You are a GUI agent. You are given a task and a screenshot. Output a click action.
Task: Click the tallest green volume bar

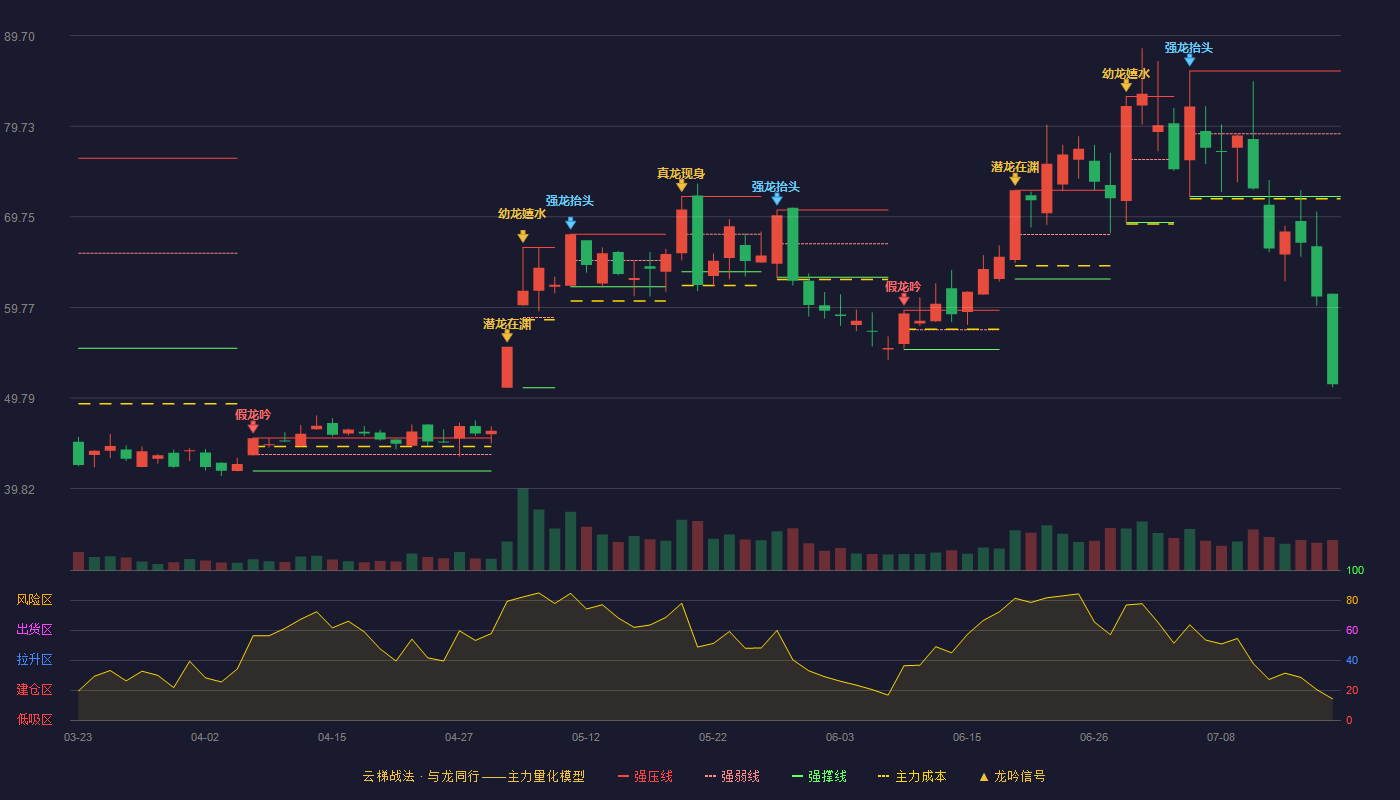523,529
